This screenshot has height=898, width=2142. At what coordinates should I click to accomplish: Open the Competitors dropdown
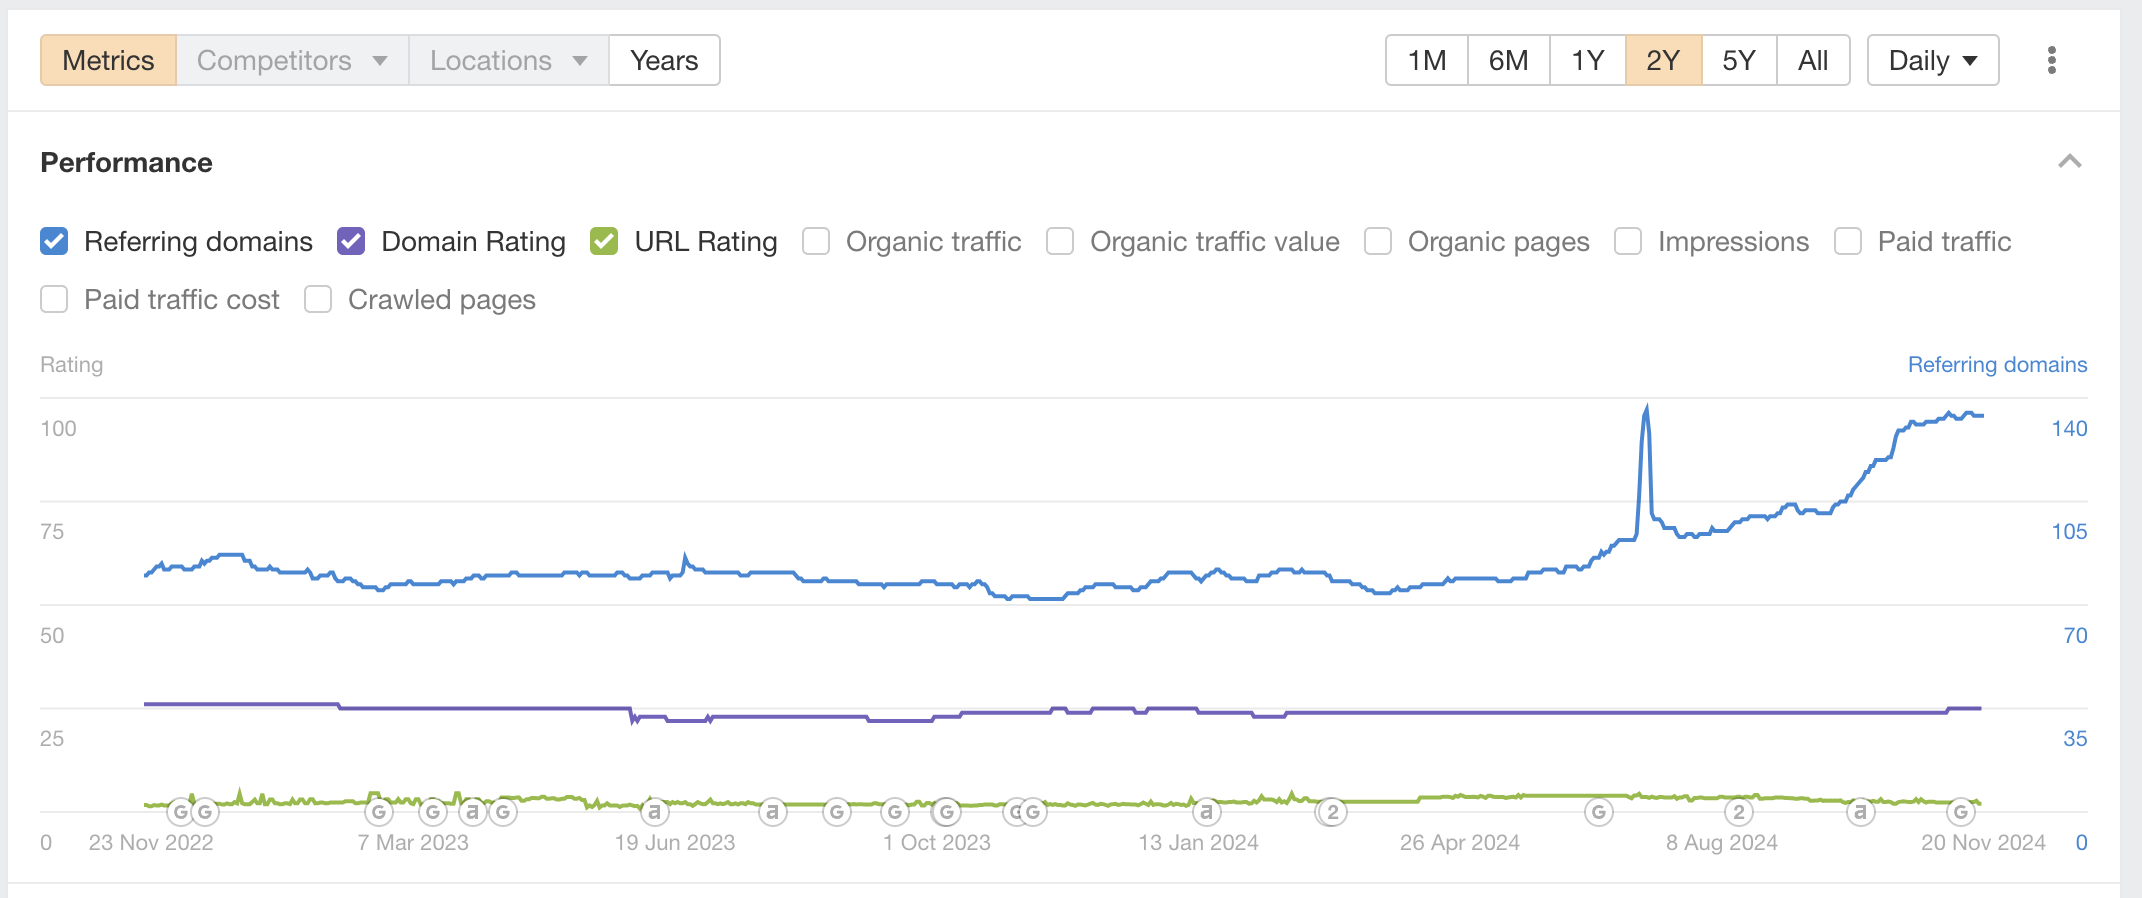(x=291, y=60)
